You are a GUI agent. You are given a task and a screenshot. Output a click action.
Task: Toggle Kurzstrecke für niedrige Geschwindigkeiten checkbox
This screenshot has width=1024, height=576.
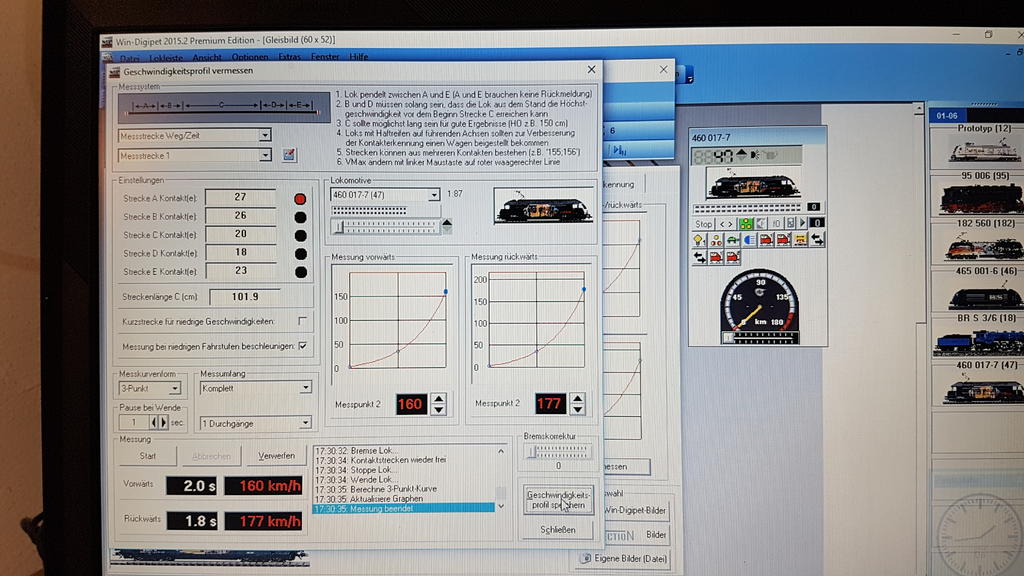pyautogui.click(x=302, y=321)
